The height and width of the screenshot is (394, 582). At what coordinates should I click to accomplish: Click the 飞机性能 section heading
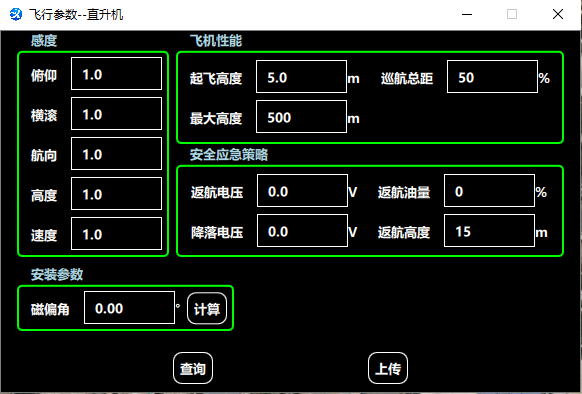point(216,40)
